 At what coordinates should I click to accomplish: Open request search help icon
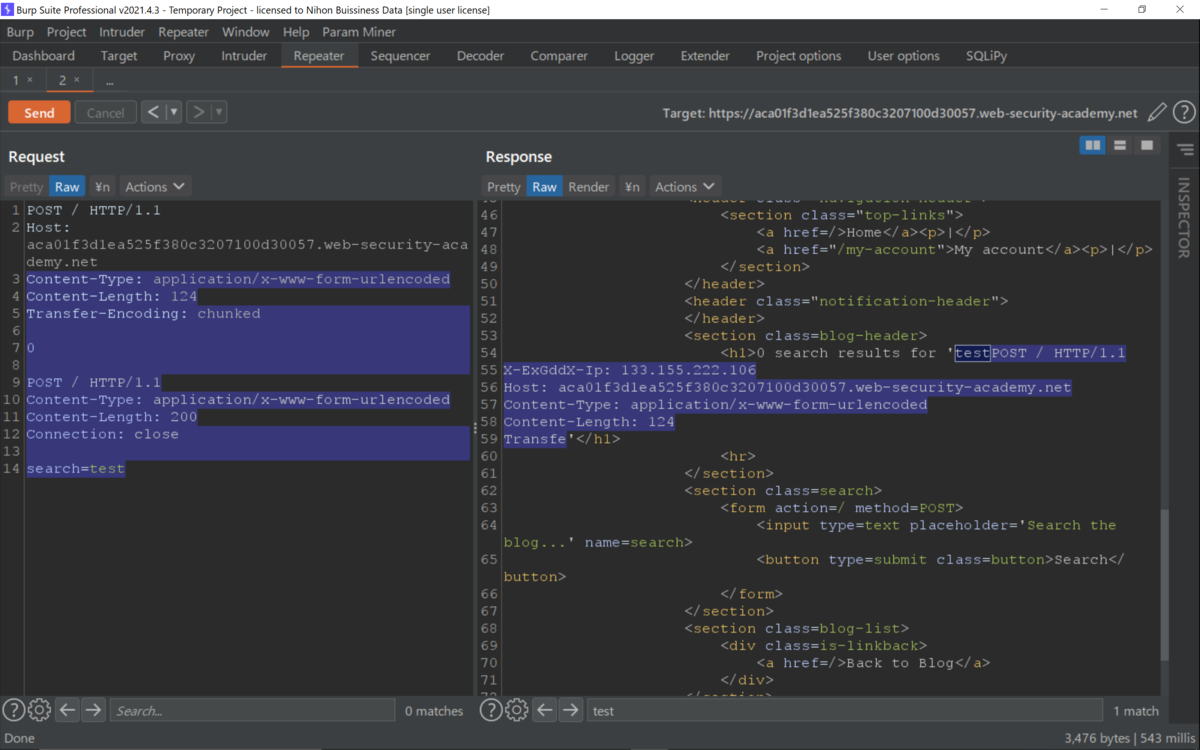(13, 710)
